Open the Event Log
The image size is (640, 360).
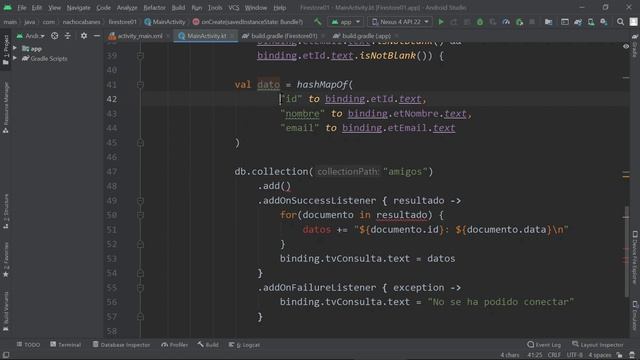[x=544, y=345]
